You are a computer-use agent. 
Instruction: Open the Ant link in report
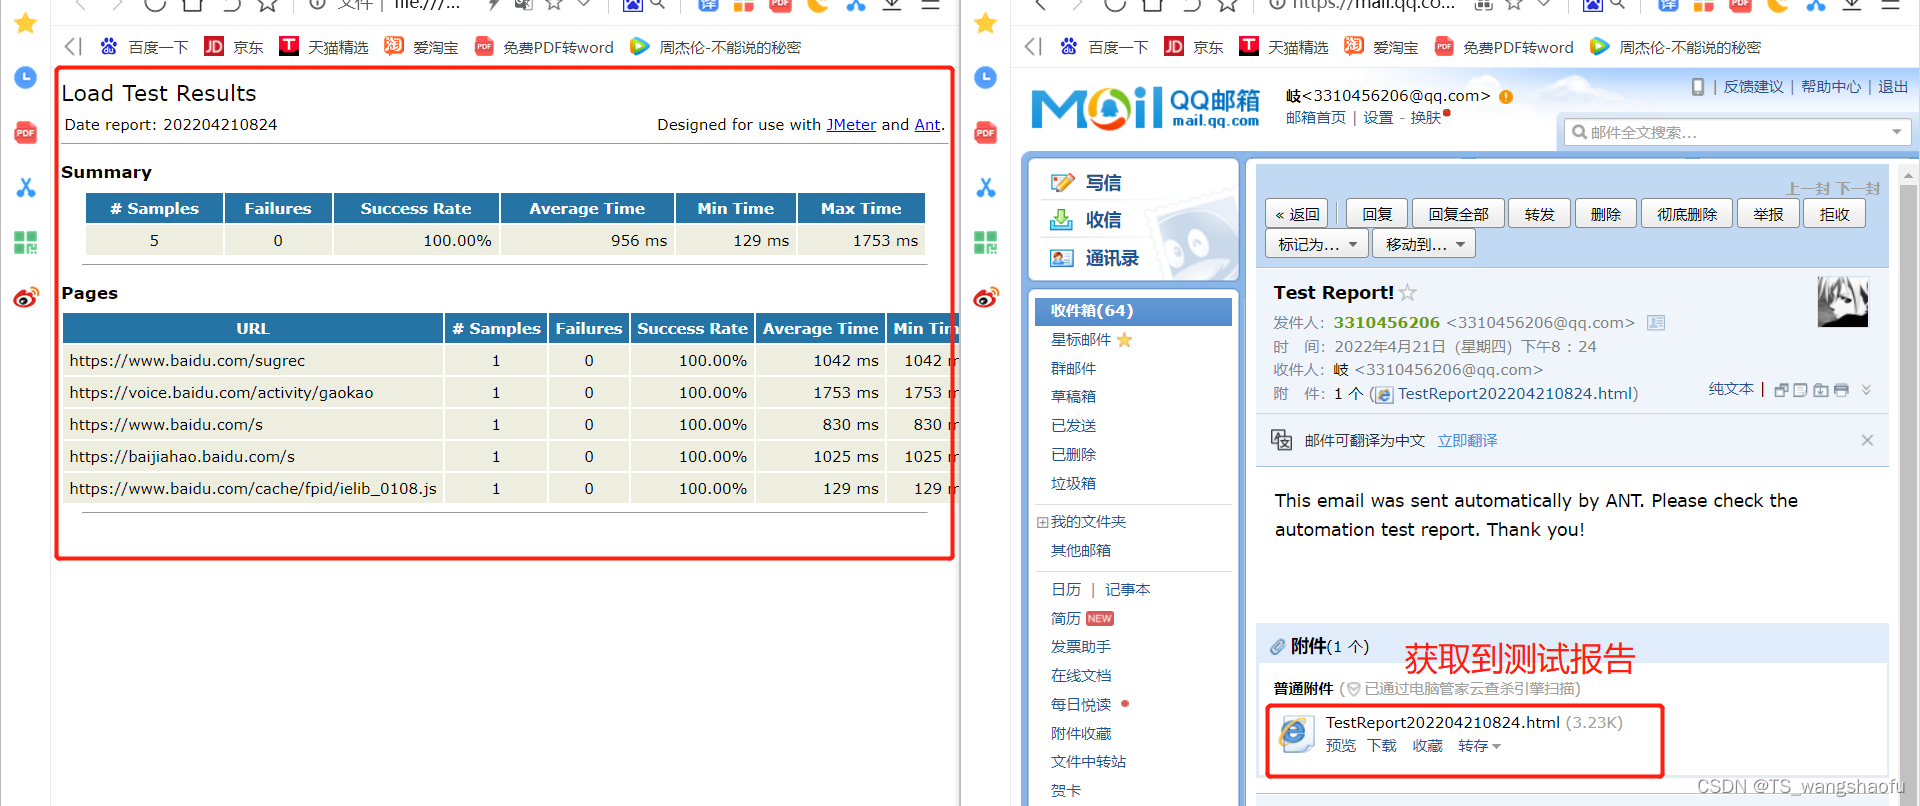click(x=927, y=125)
